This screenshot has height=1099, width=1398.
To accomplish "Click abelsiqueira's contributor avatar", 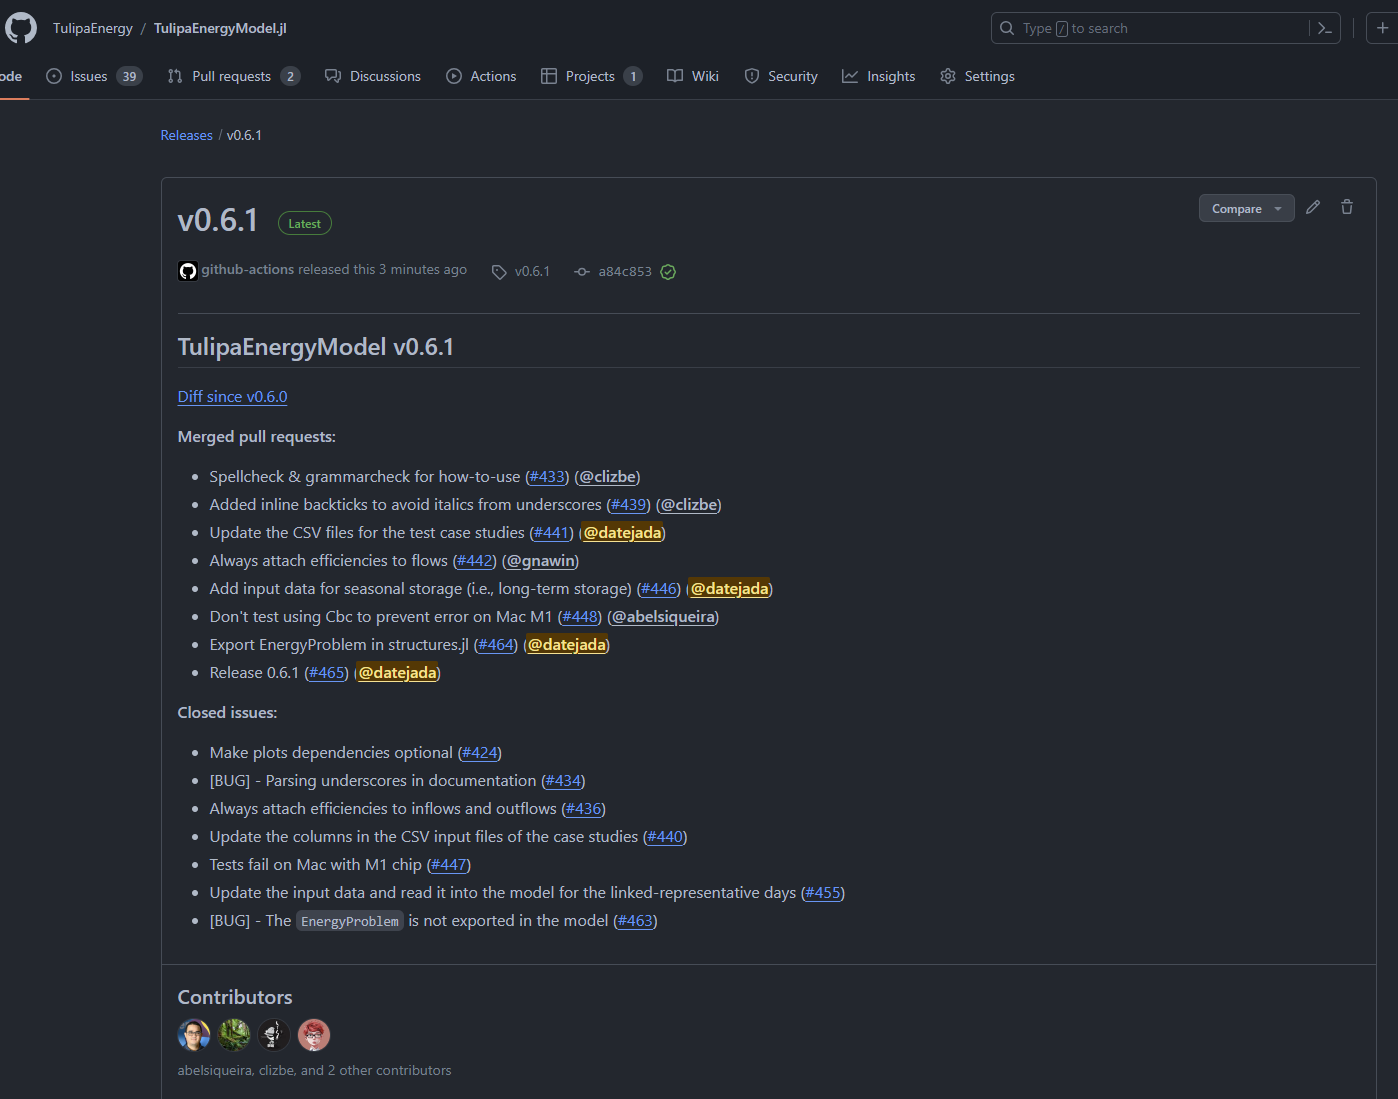I will [194, 1035].
